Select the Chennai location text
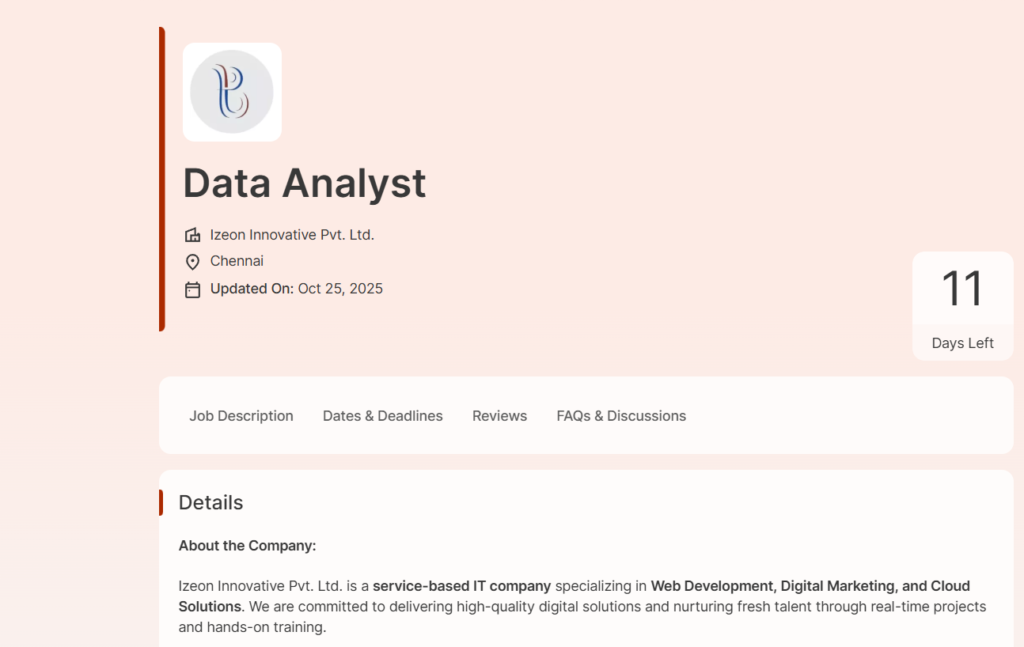 (x=237, y=261)
